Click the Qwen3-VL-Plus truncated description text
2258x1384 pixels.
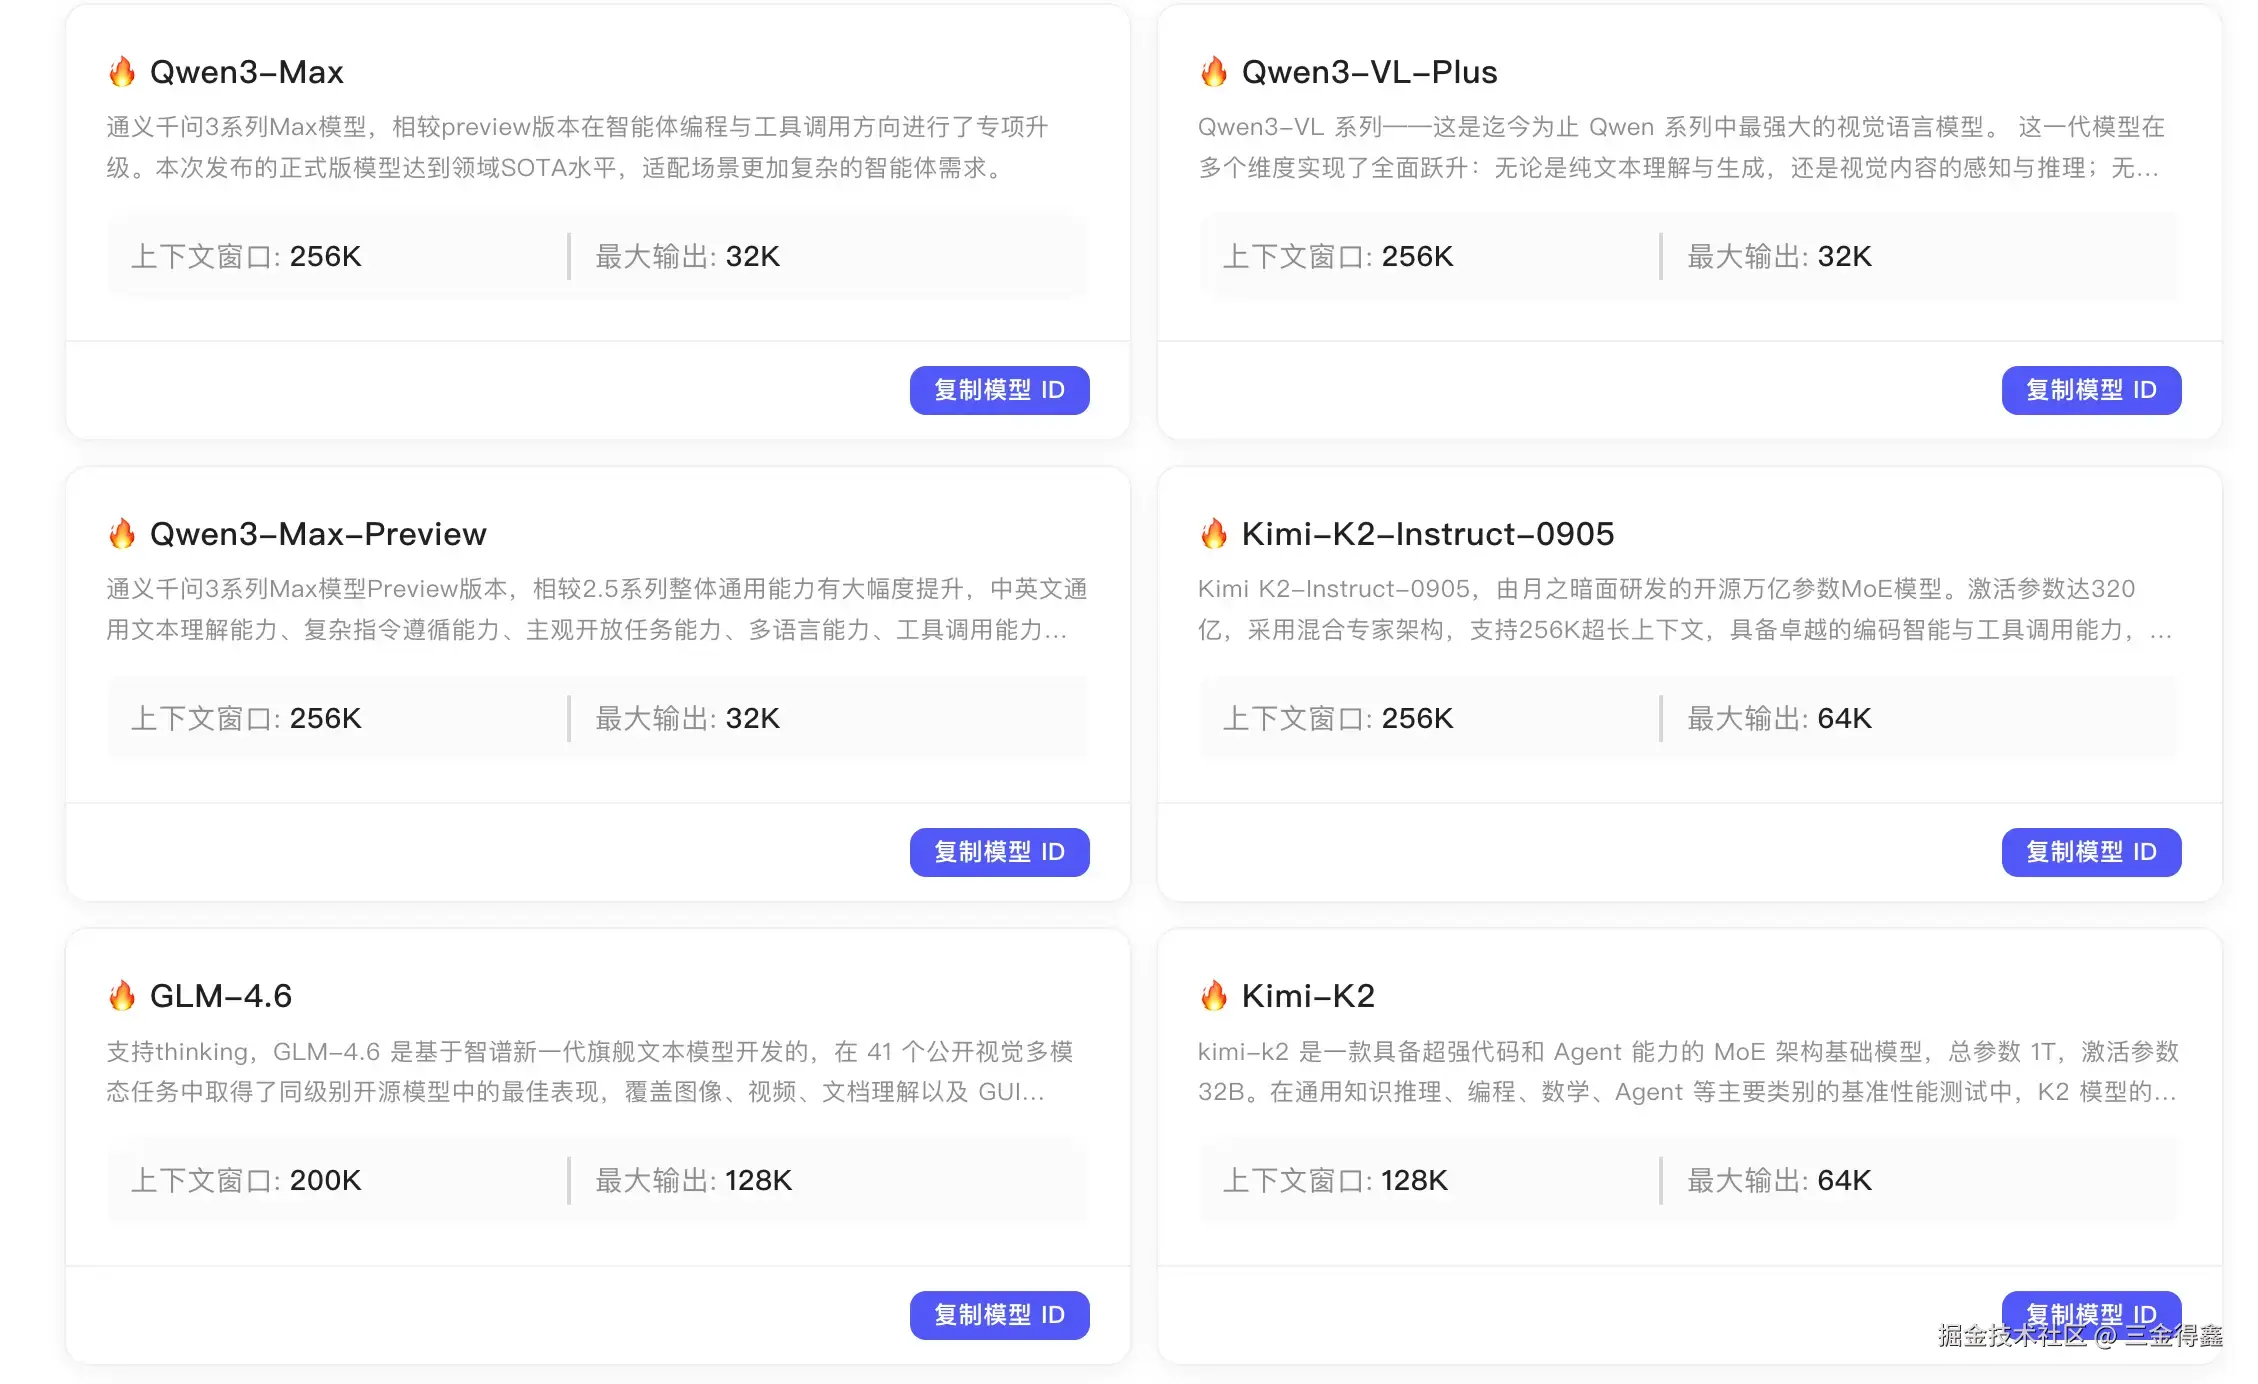click(1680, 148)
